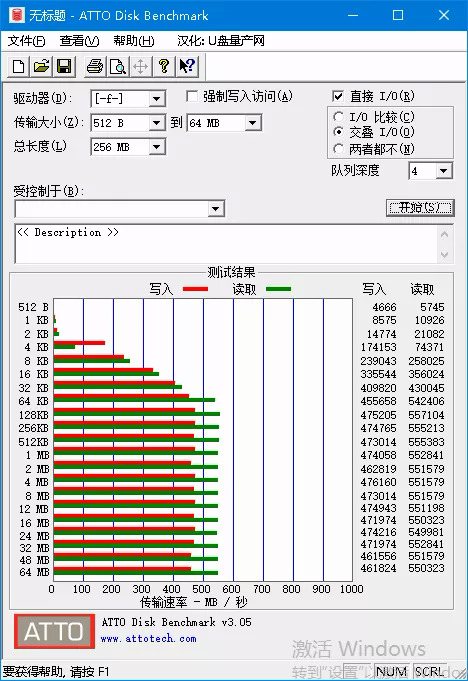Activate the context help arrow-question icon

coord(187,67)
